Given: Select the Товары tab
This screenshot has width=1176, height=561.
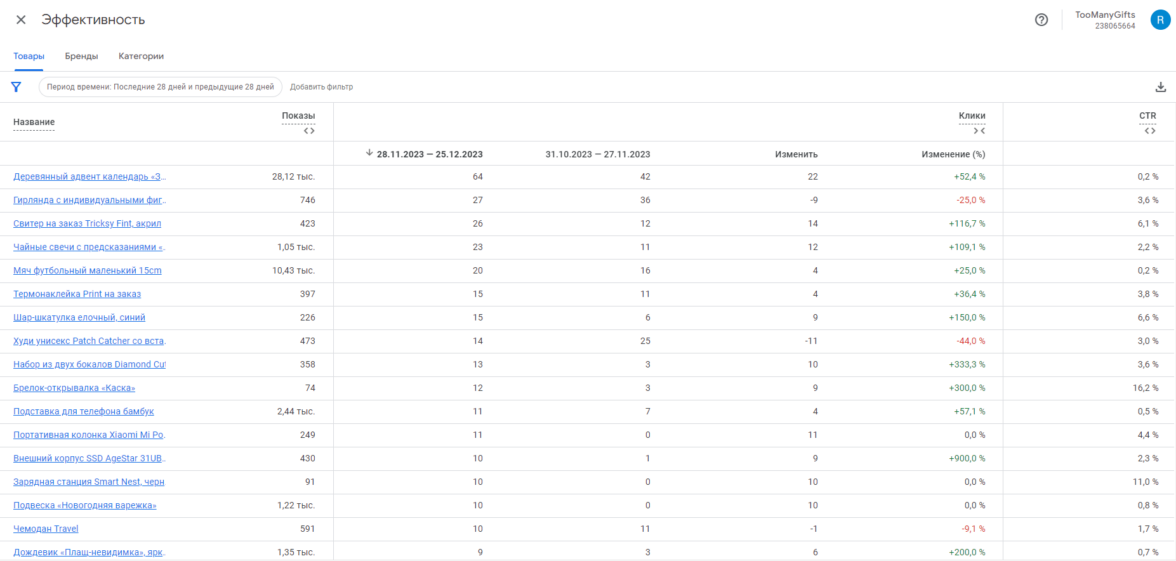Looking at the screenshot, I should (x=28, y=56).
